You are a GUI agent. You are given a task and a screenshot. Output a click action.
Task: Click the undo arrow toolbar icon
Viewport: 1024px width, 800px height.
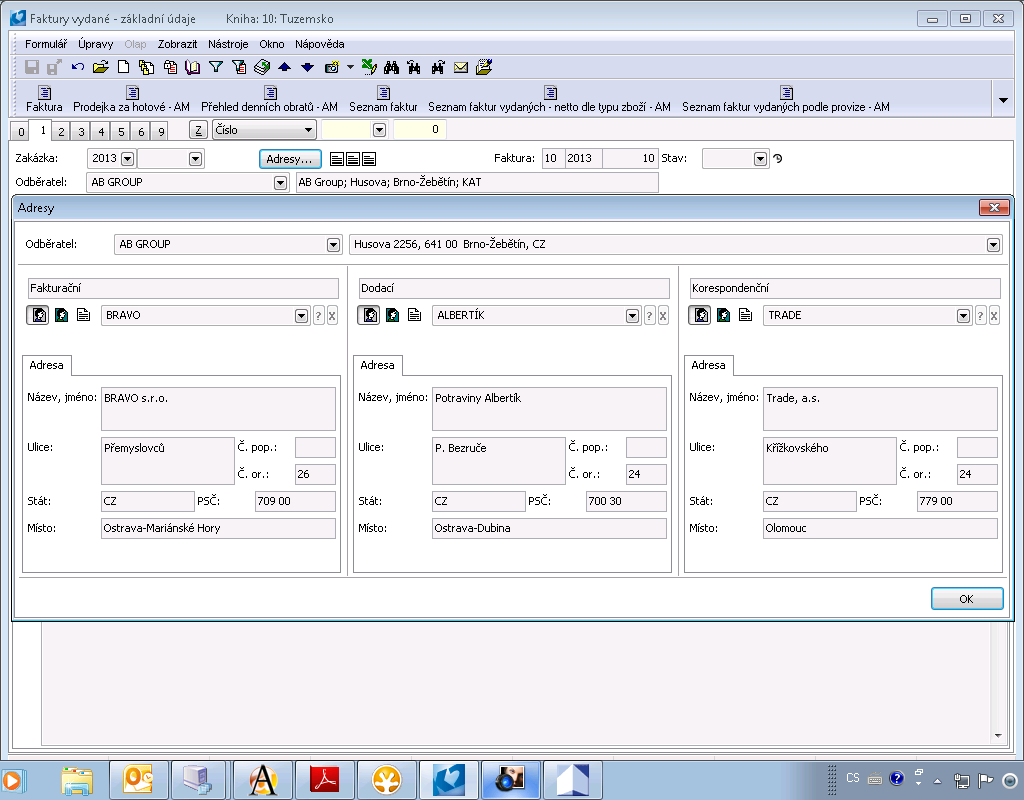pos(78,67)
